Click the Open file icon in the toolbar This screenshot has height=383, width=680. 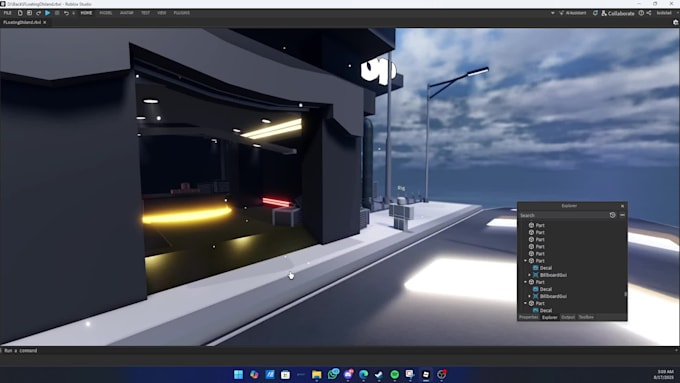(x=29, y=13)
